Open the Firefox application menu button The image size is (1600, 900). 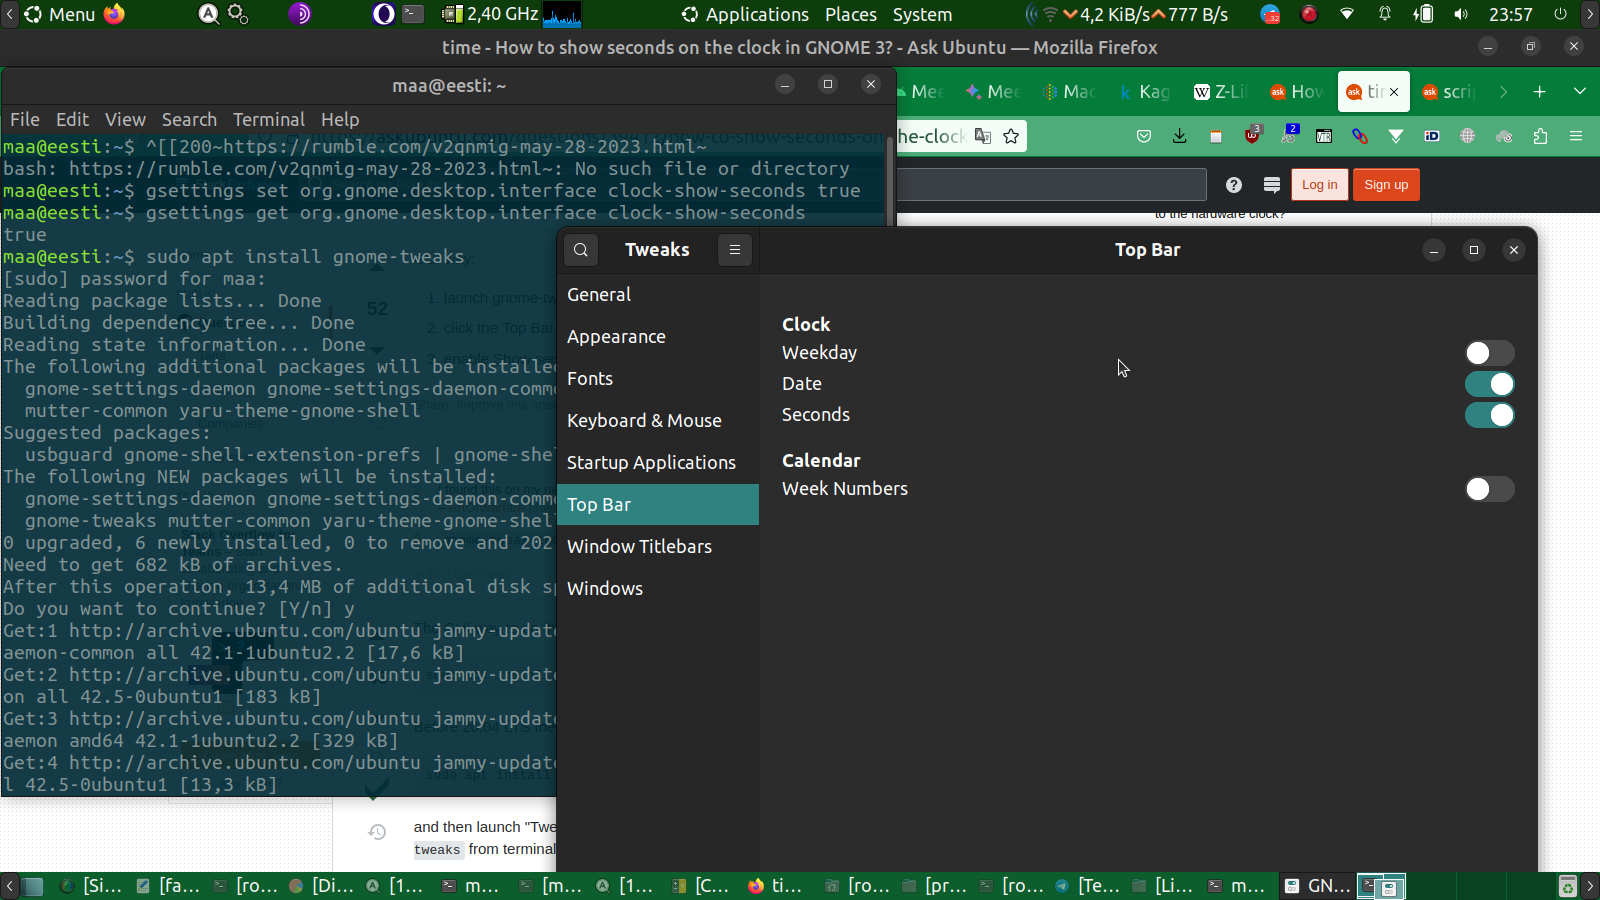click(x=1576, y=136)
